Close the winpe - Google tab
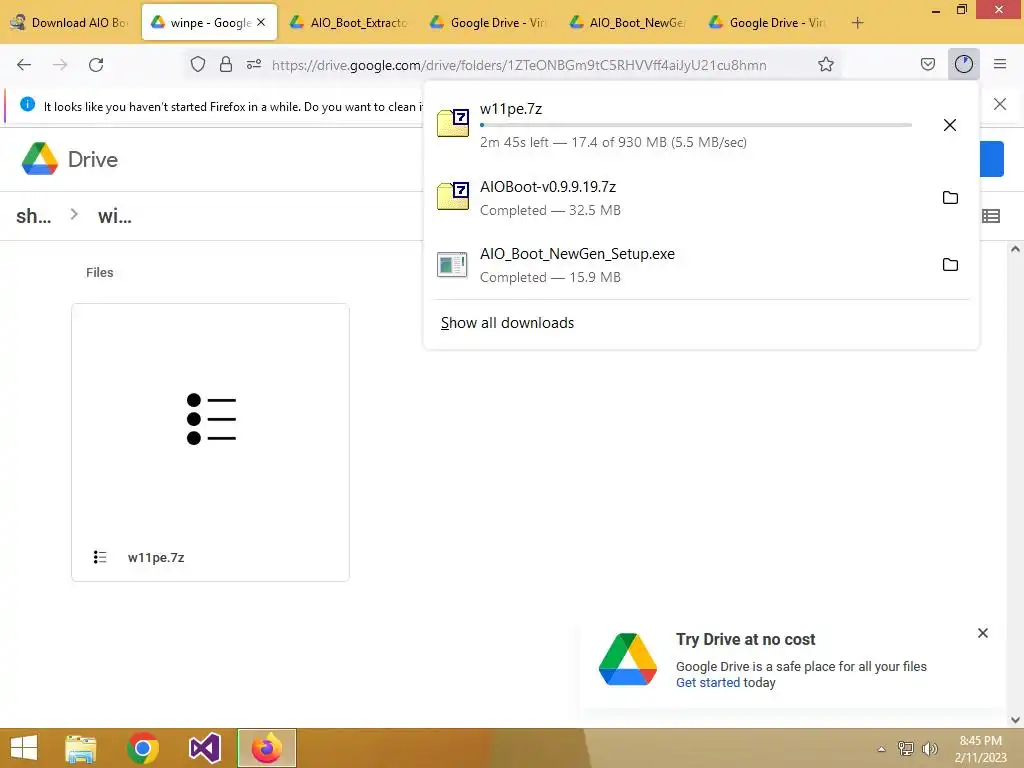Image resolution: width=1024 pixels, height=768 pixels. (x=261, y=22)
